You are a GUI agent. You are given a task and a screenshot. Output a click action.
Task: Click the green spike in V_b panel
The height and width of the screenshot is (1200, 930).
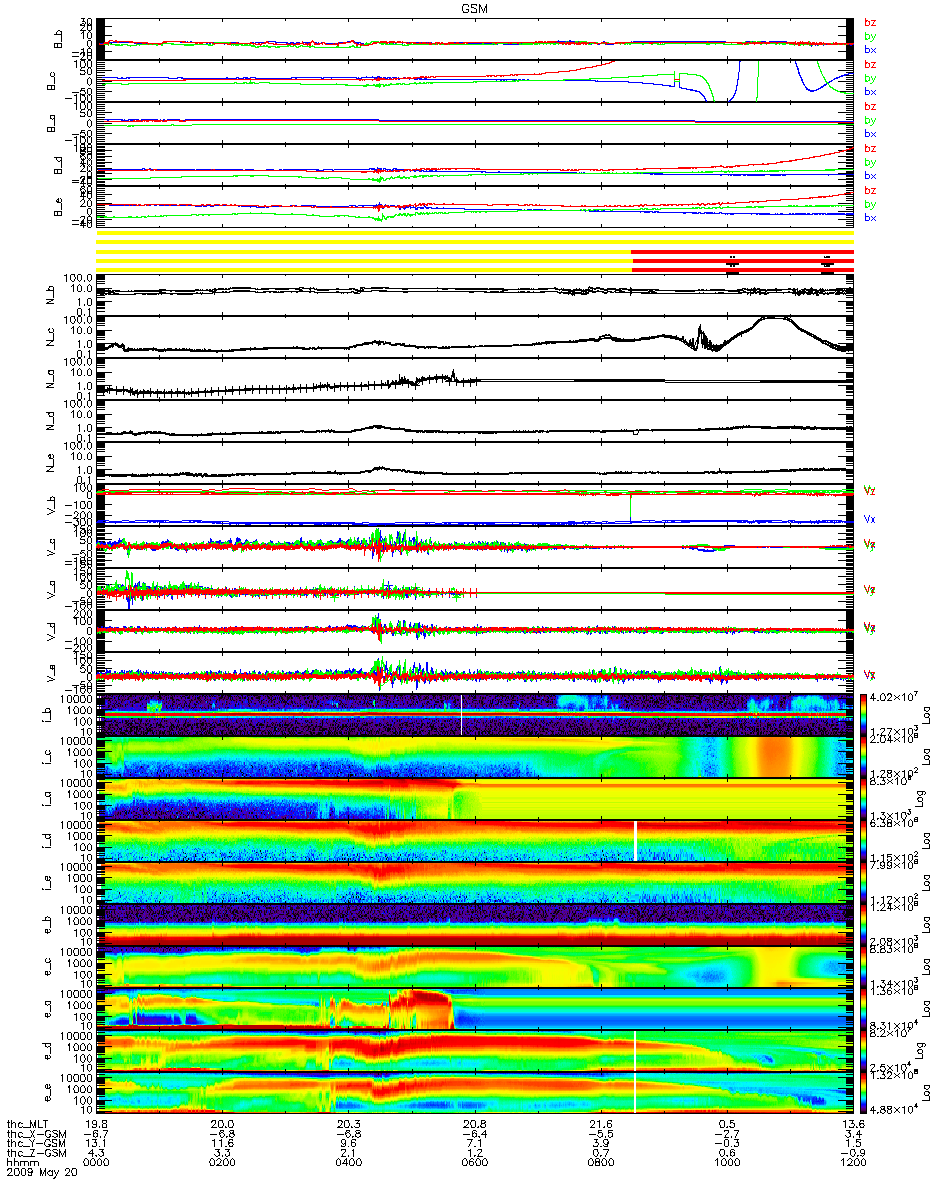pos(630,506)
